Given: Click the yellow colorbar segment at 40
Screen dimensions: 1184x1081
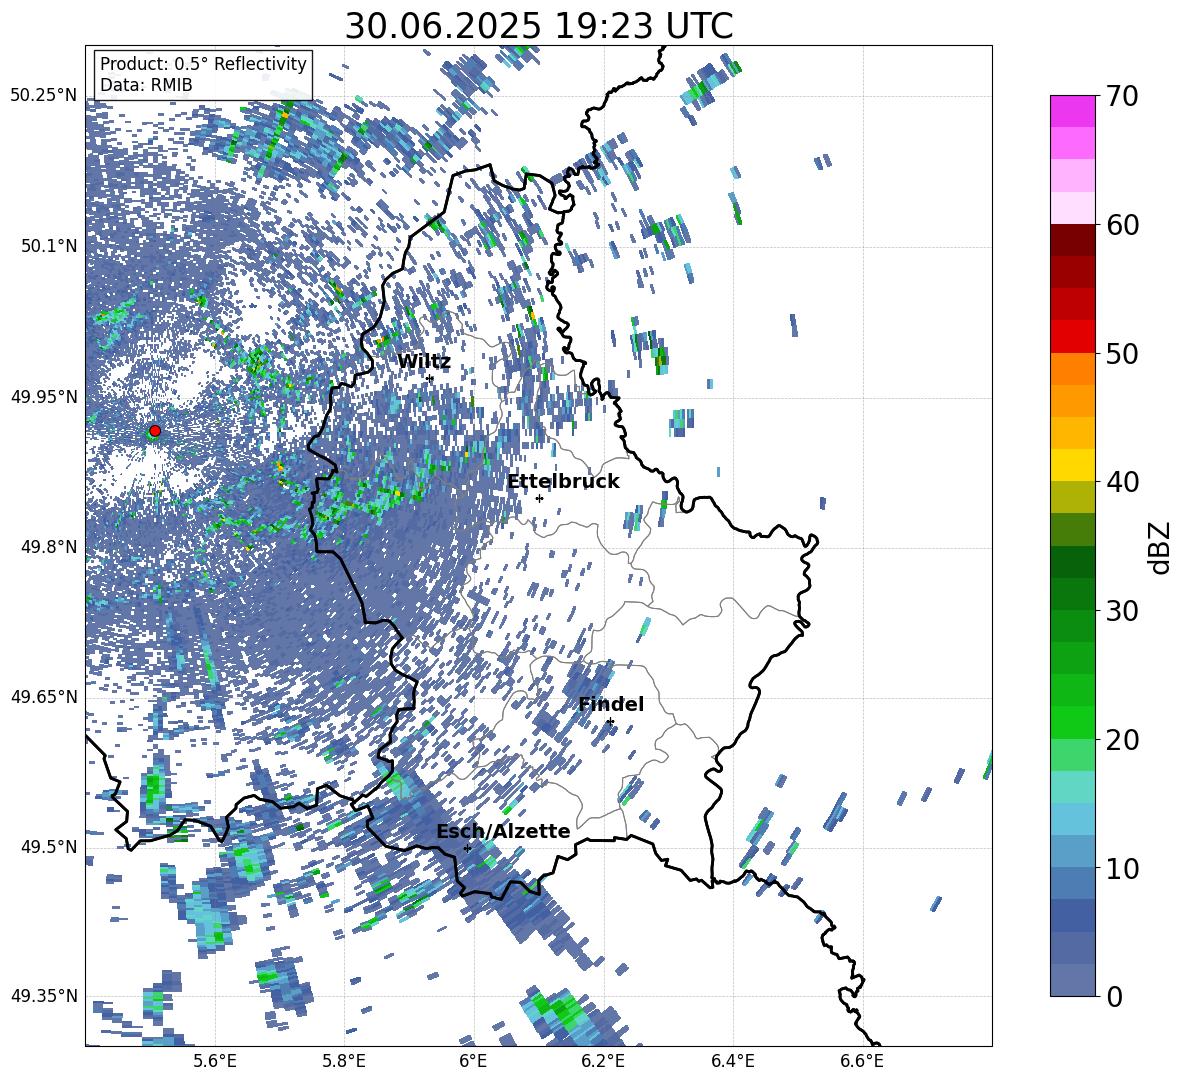Looking at the screenshot, I should point(1072,465).
